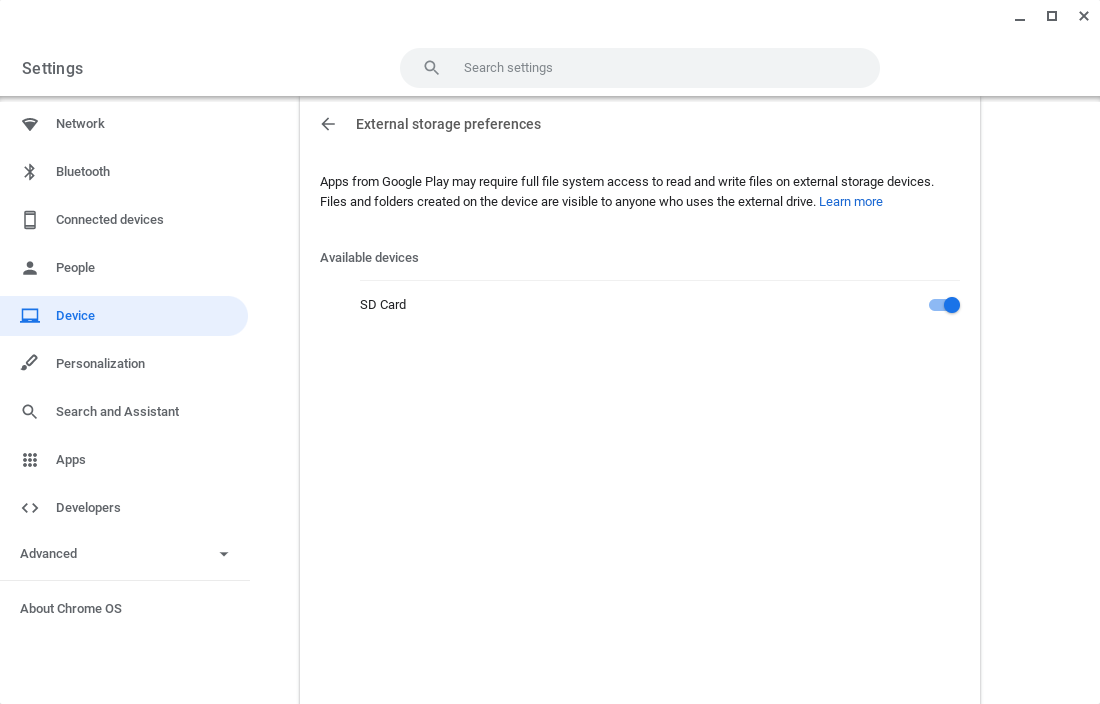The height and width of the screenshot is (704, 1100).
Task: Open Connected devices via its phone icon
Action: [30, 219]
